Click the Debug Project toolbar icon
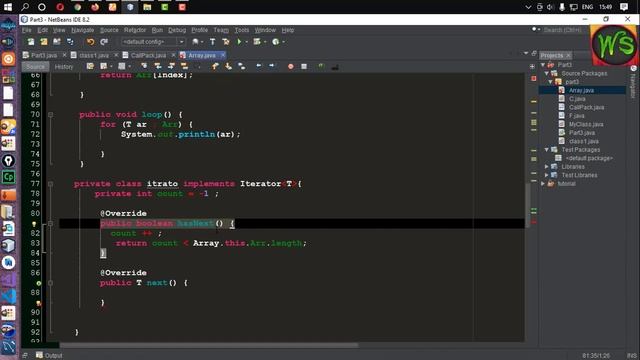 (x=257, y=42)
